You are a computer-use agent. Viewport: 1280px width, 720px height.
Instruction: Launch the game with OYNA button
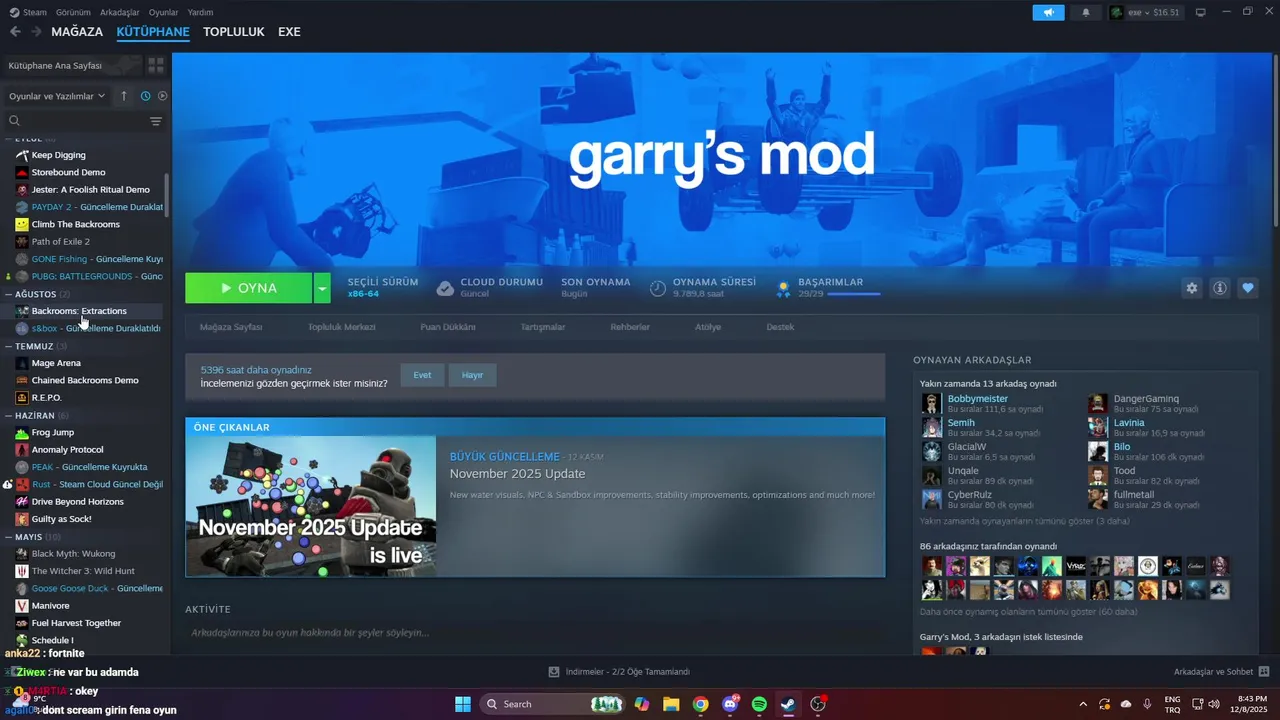click(x=248, y=288)
